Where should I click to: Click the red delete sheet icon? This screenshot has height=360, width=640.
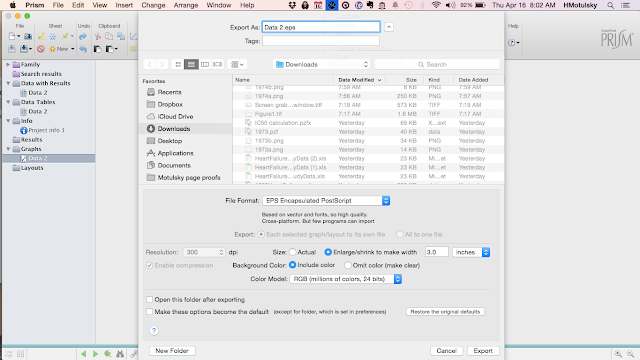click(x=41, y=49)
